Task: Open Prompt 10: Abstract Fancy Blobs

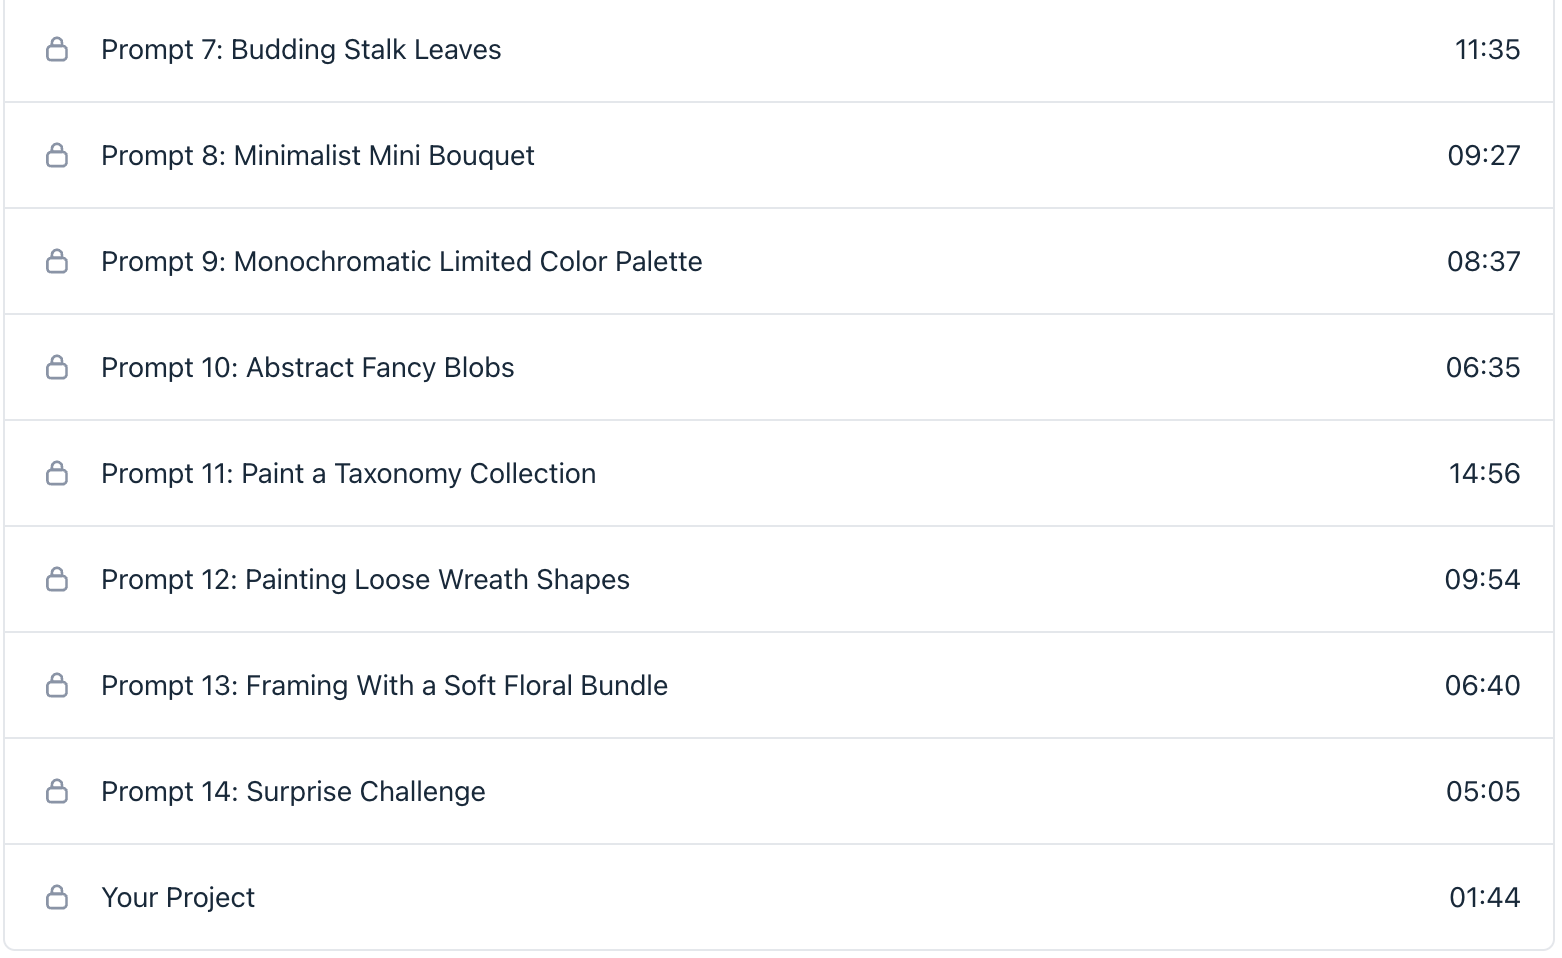Action: coord(307,368)
